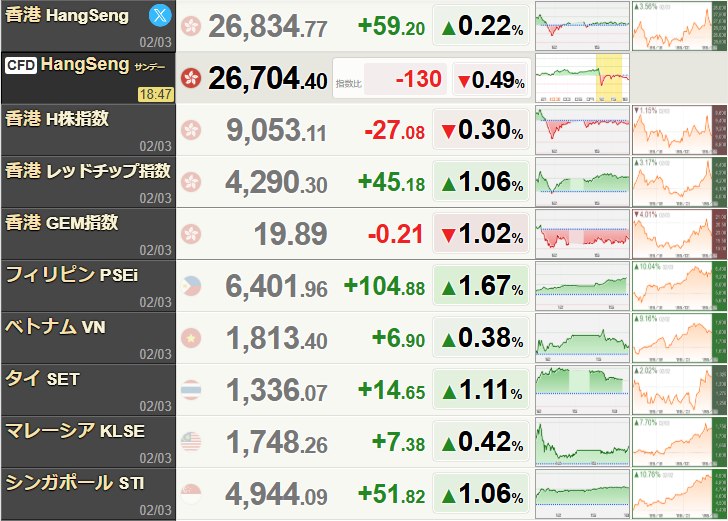Screen dimensions: 728x521
Task: Click Hong Kong flag in 香港 GEM指数 row
Action: [191, 234]
